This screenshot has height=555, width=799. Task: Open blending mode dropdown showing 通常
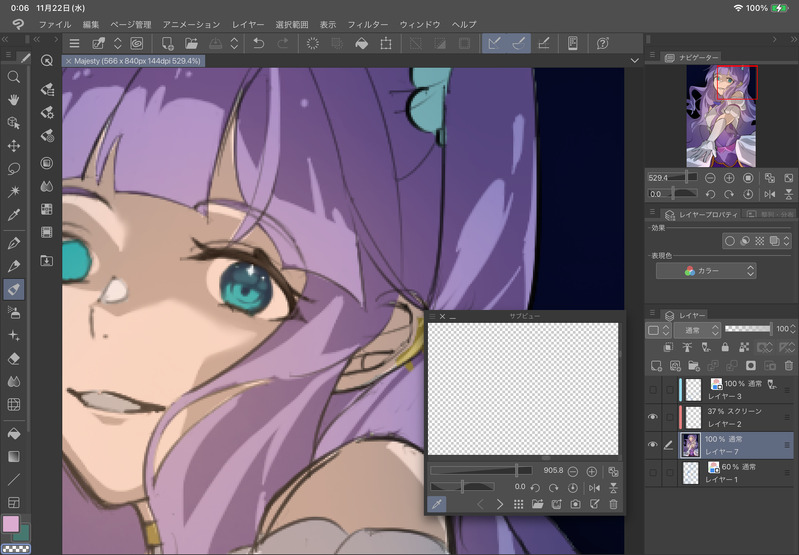697,330
